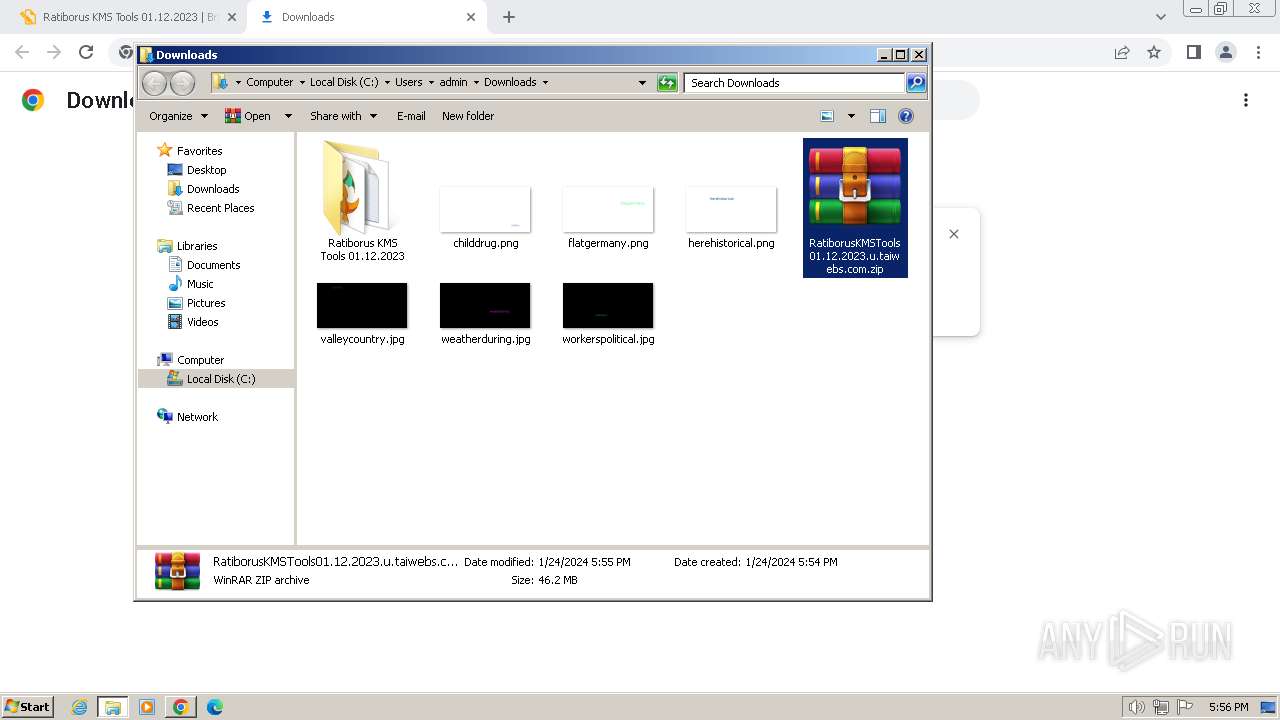1280x720 pixels.
Task: Close the Downloads Chrome tab
Action: (x=471, y=17)
